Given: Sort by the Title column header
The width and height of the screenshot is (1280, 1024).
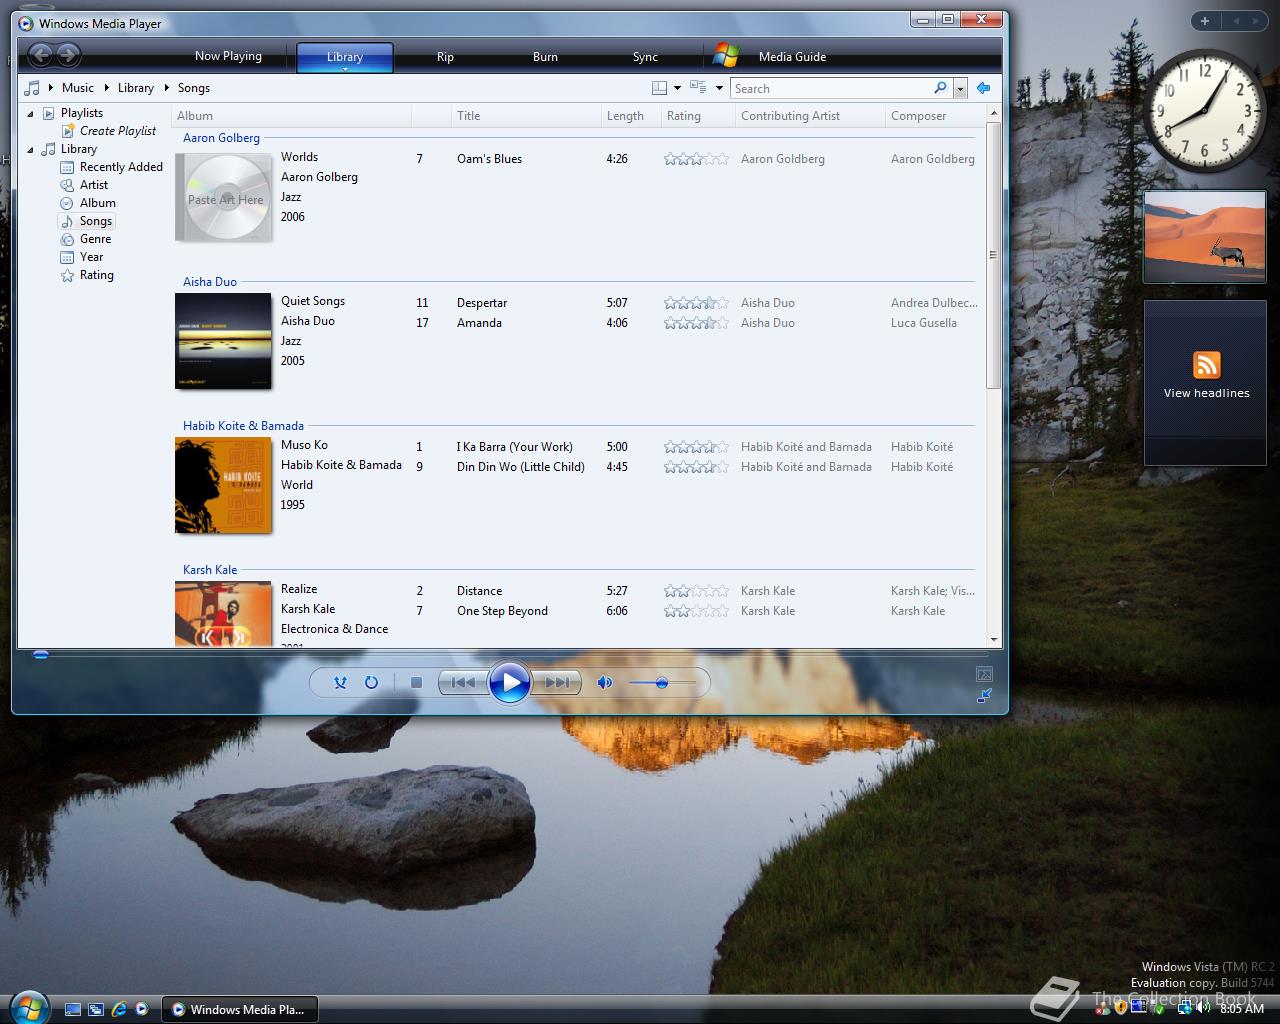Looking at the screenshot, I should point(525,116).
